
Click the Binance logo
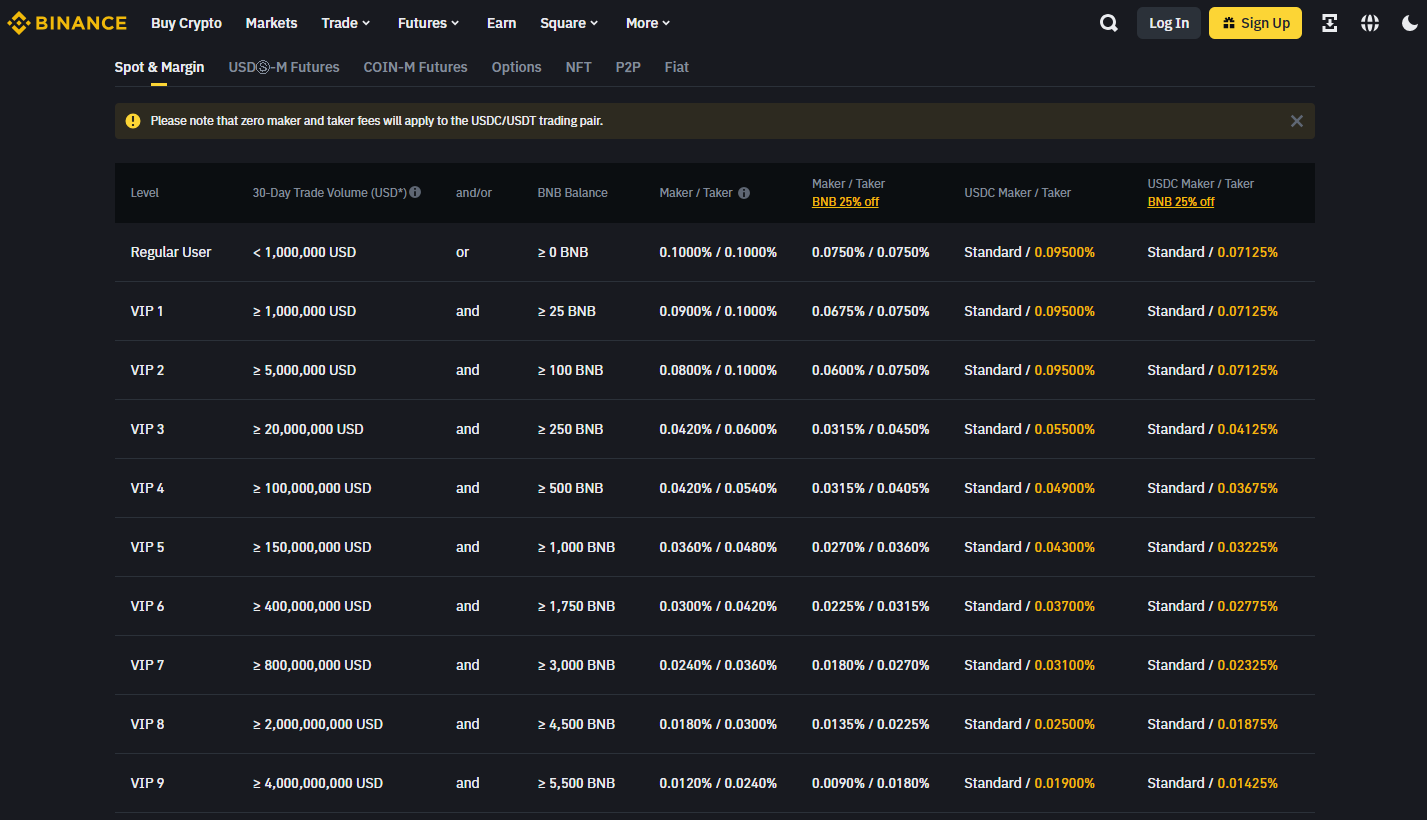click(67, 23)
